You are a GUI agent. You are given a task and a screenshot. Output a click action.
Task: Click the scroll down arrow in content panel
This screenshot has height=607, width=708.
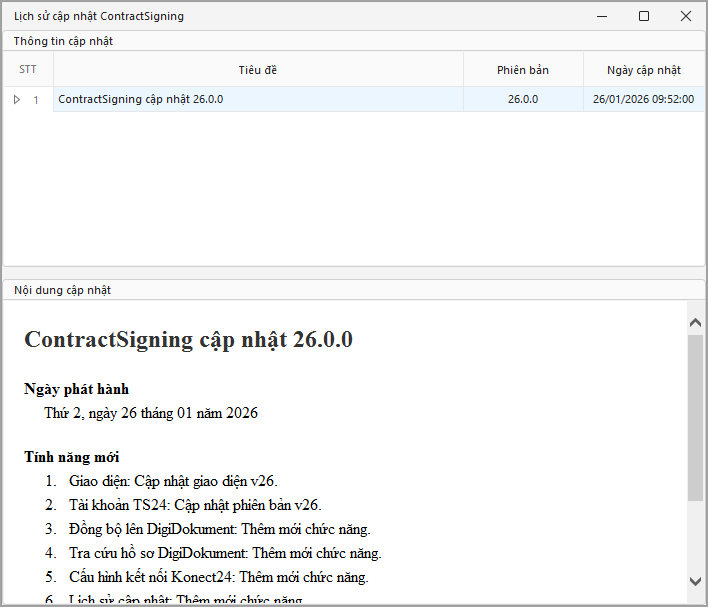pos(695,581)
